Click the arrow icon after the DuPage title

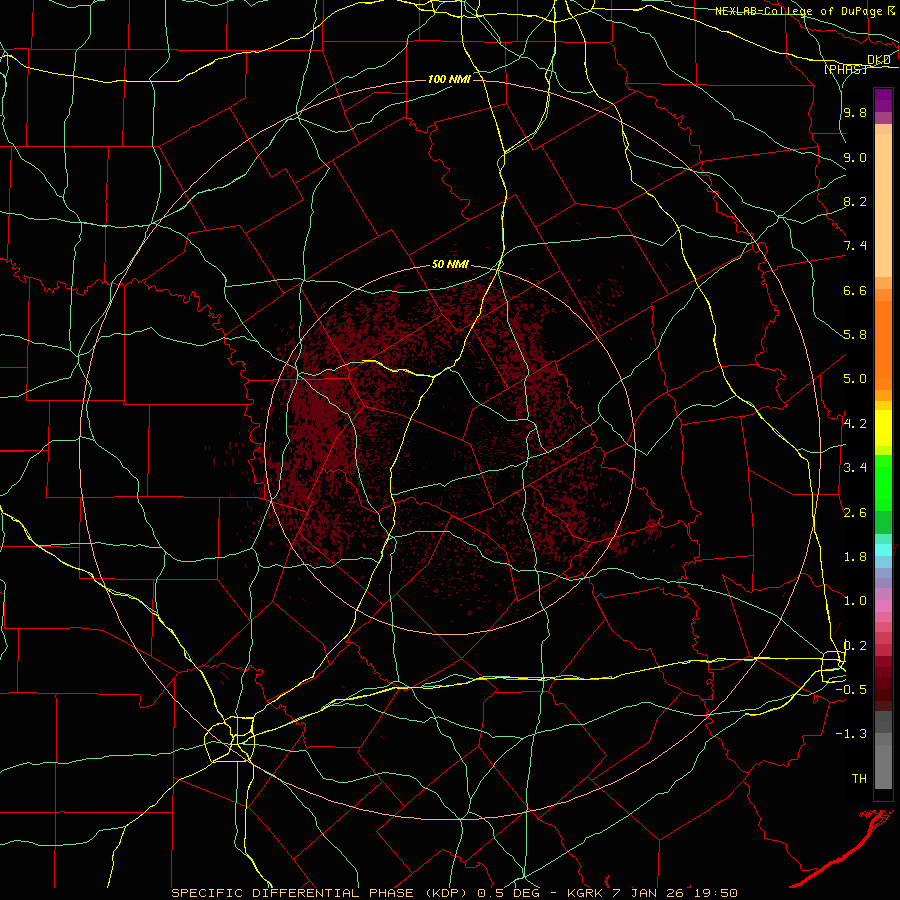[x=891, y=10]
